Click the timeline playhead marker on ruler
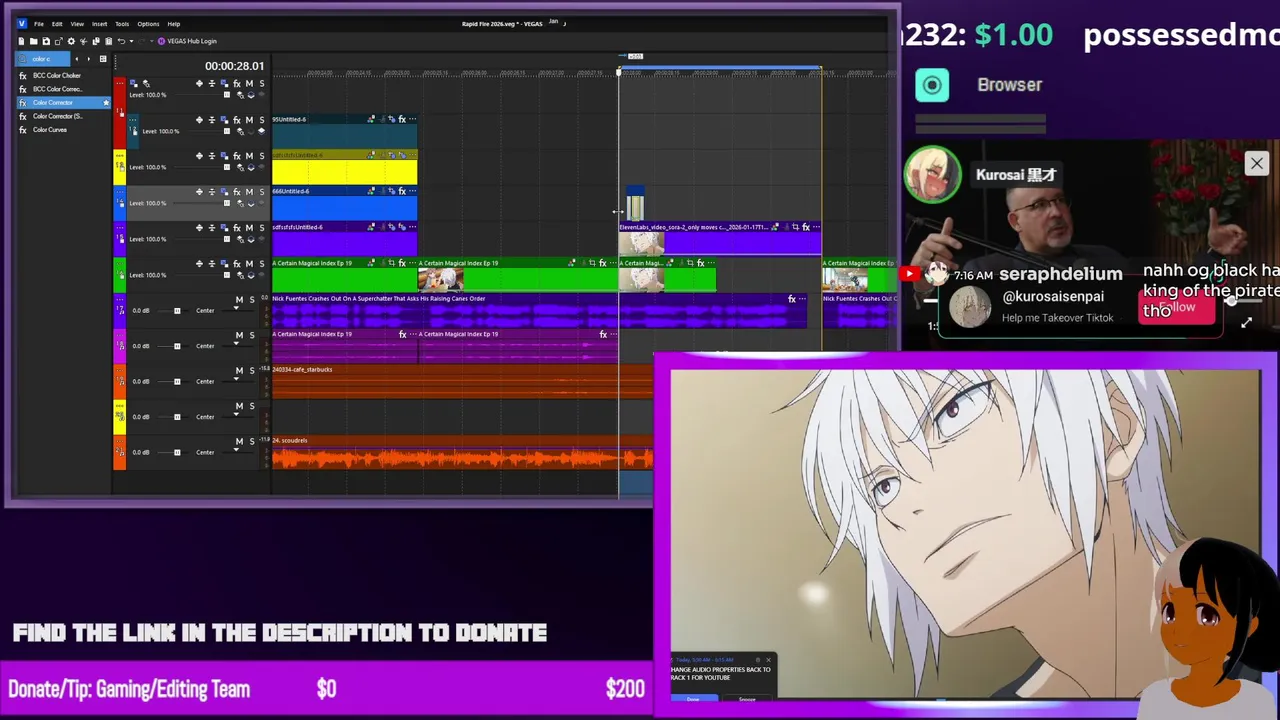Viewport: 1280px width, 720px height. (x=618, y=72)
